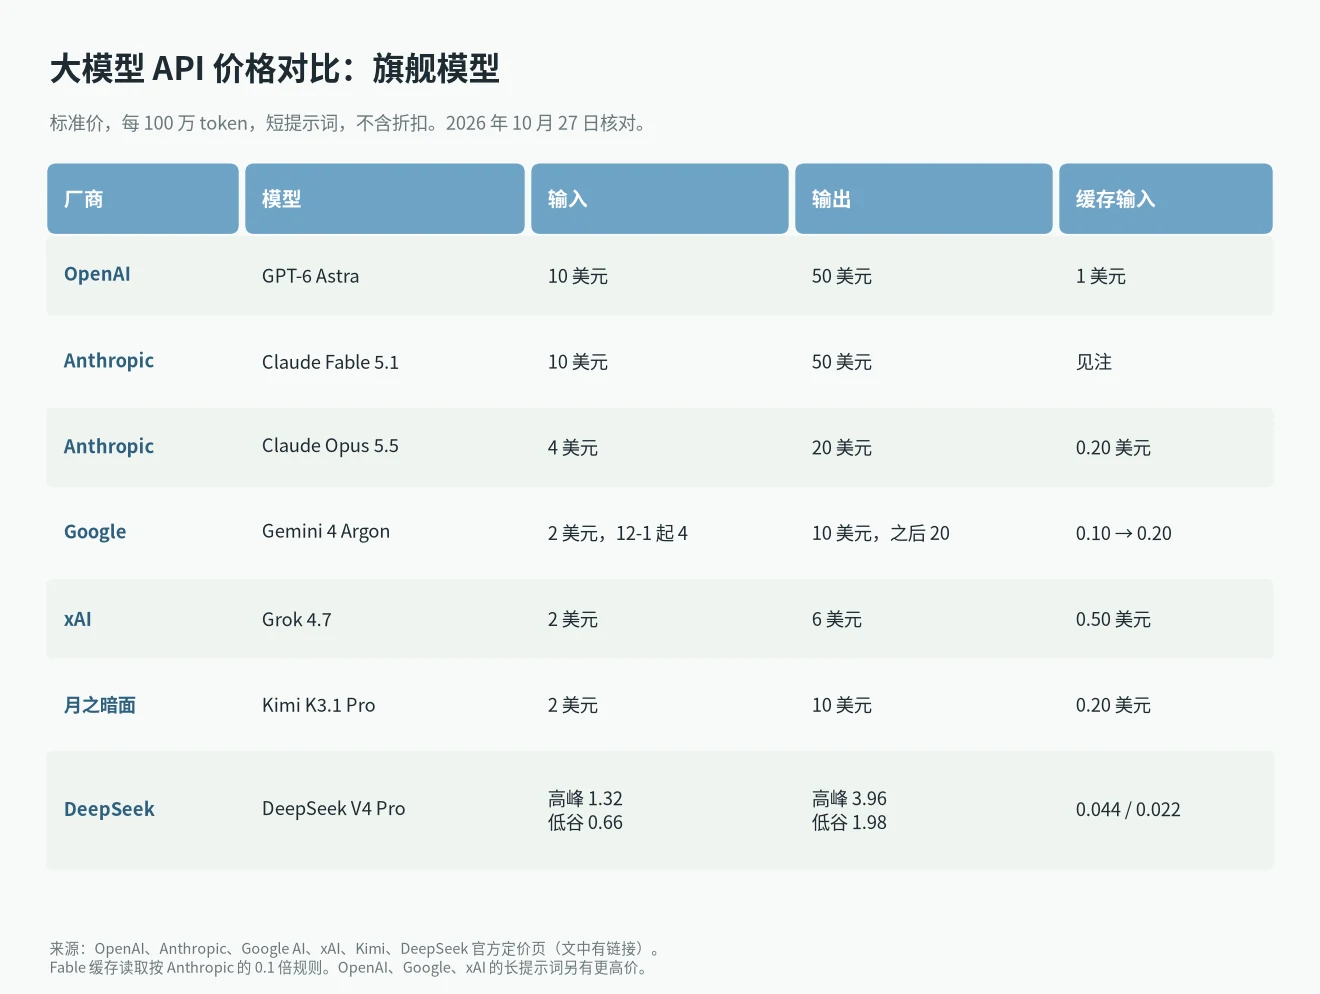Click the Fable 缓存读取 footnote line
Image resolution: width=1320 pixels, height=994 pixels.
tap(350, 967)
